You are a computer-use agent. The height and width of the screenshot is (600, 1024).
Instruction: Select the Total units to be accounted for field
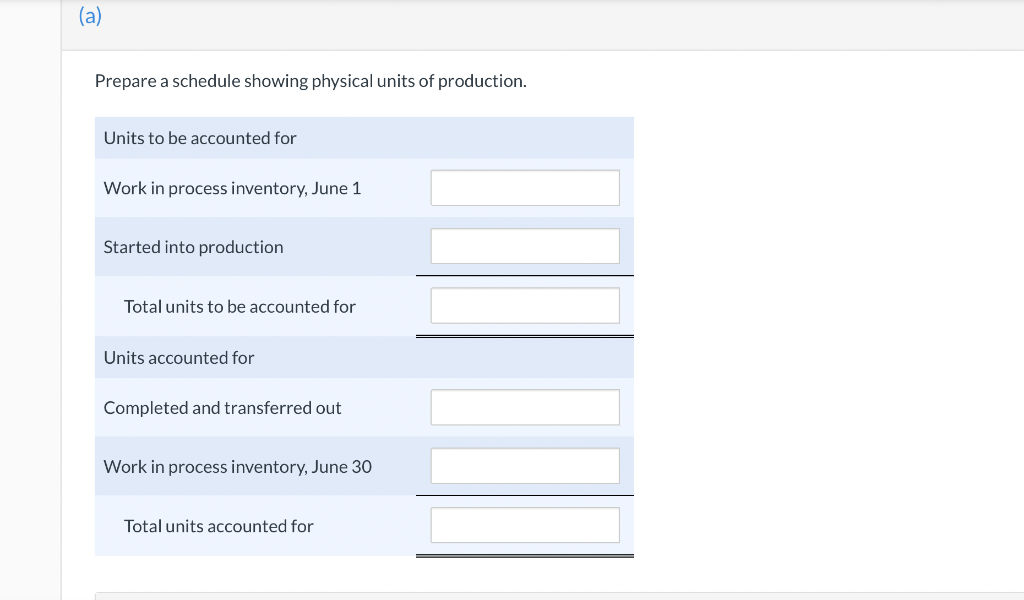[x=525, y=306]
